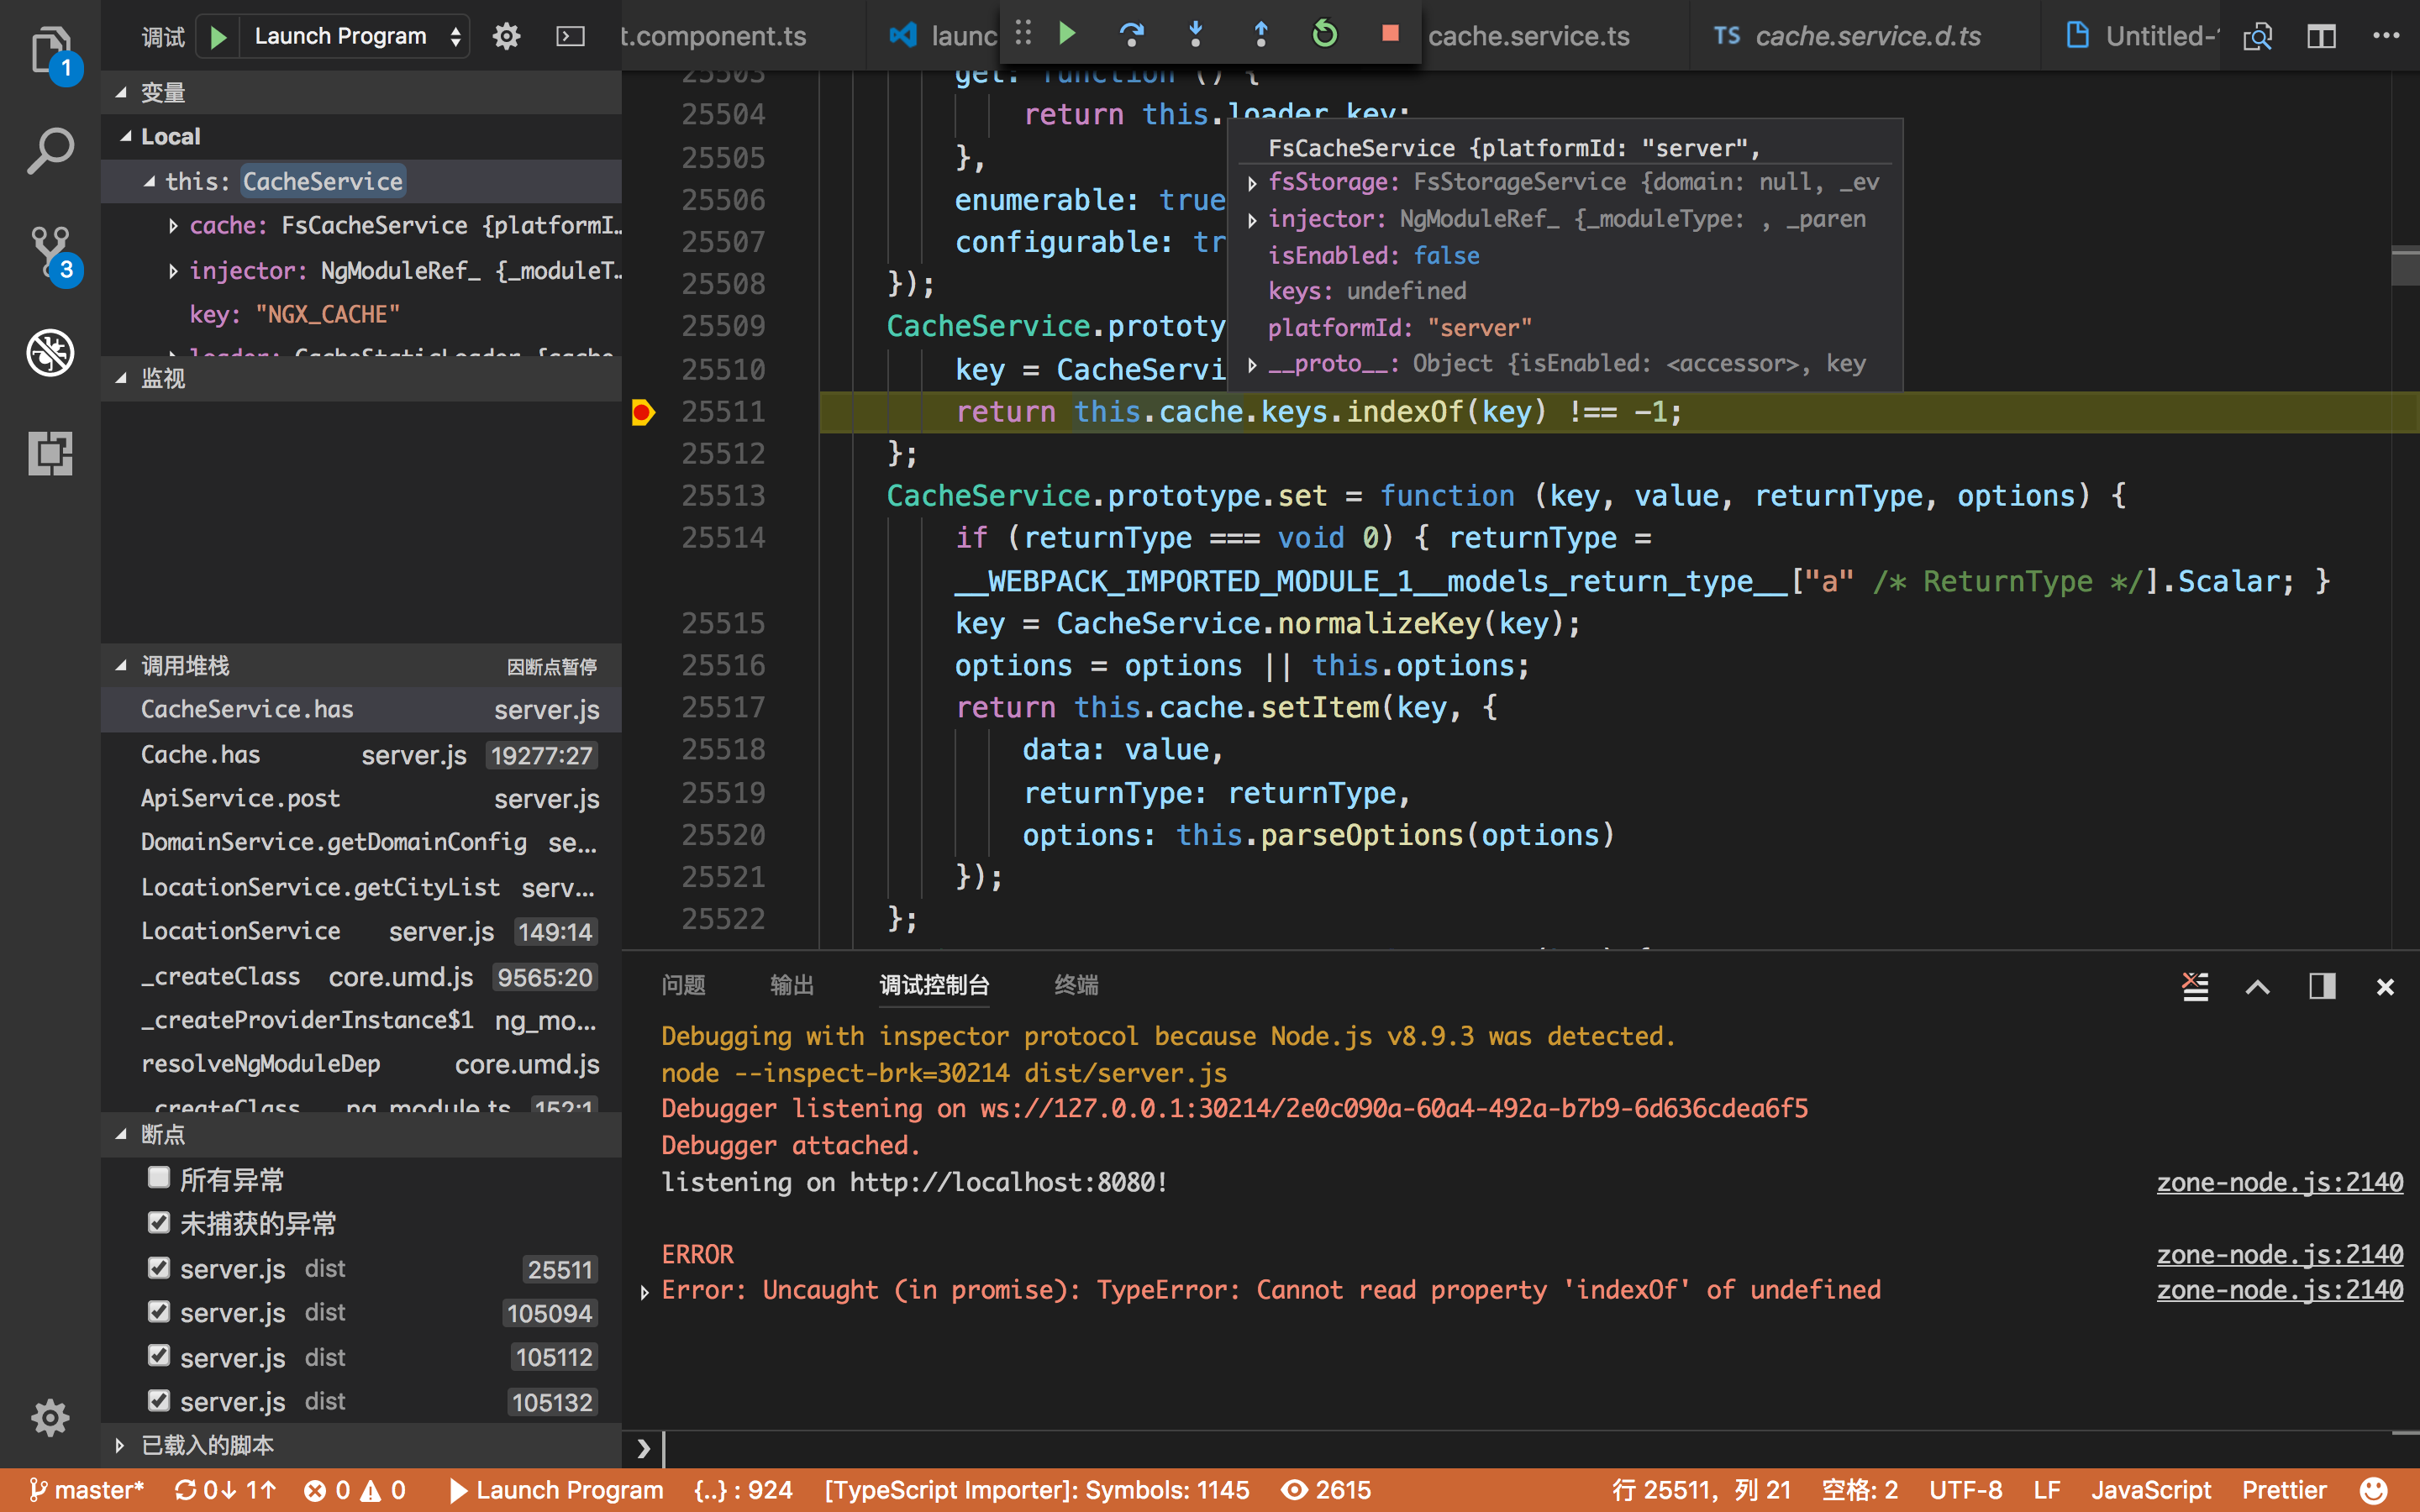Select Cache.has call stack frame
The width and height of the screenshot is (2420, 1512).
click(x=361, y=755)
